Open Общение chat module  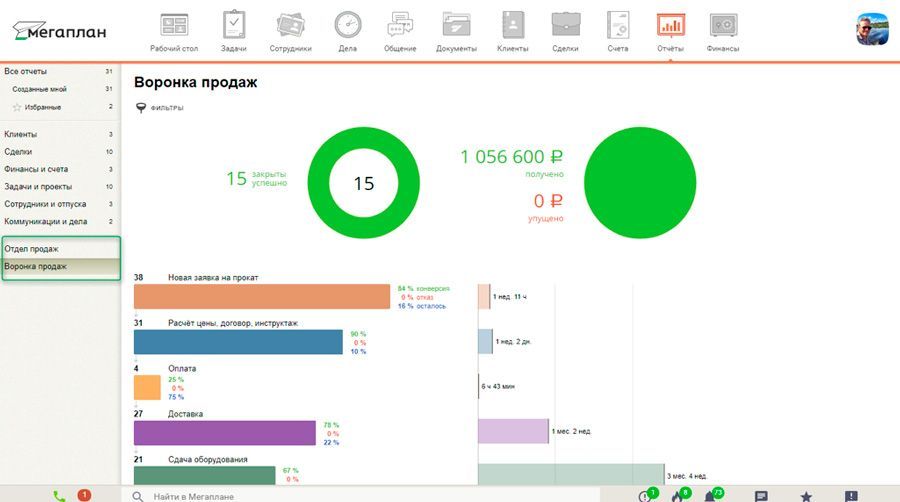[x=400, y=30]
